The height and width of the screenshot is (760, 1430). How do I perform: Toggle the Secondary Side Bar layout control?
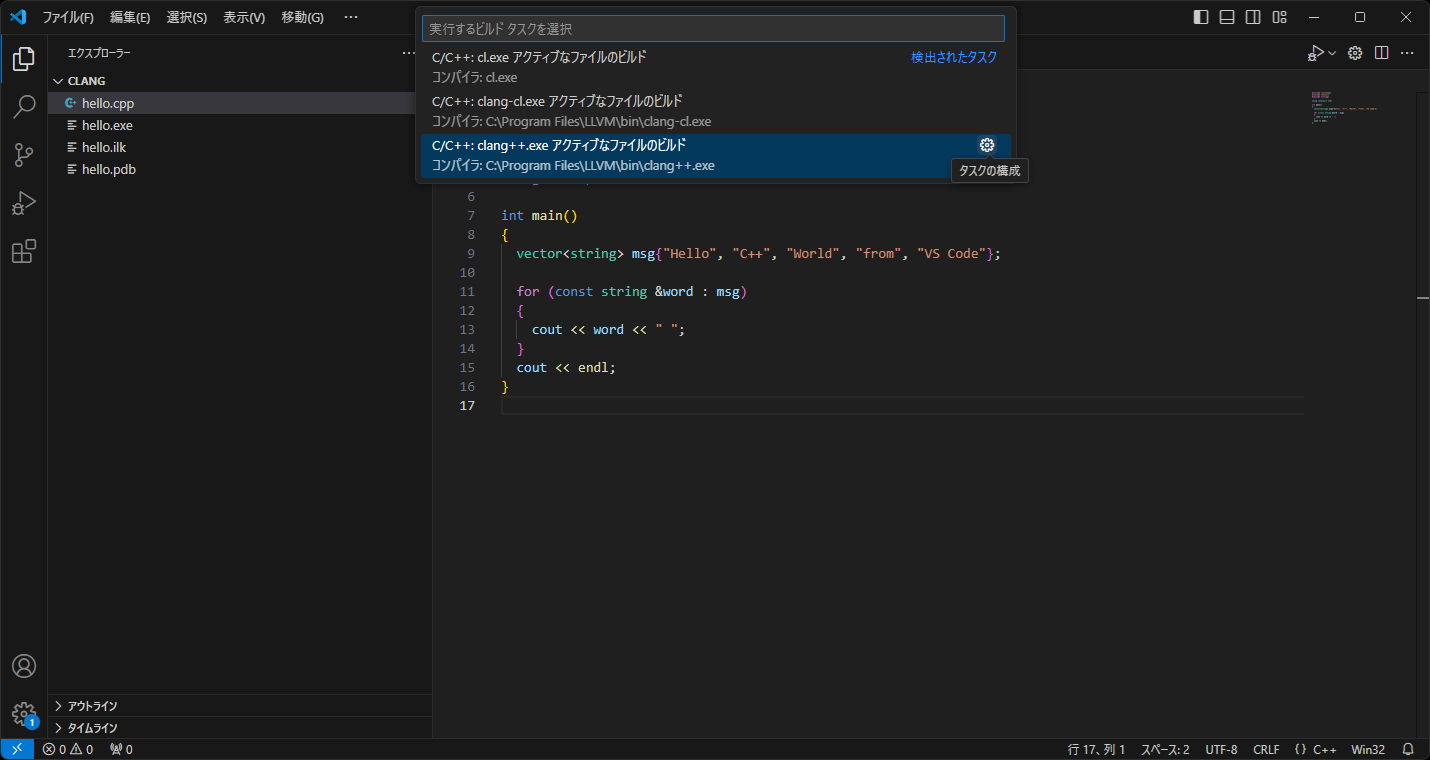(x=1252, y=17)
